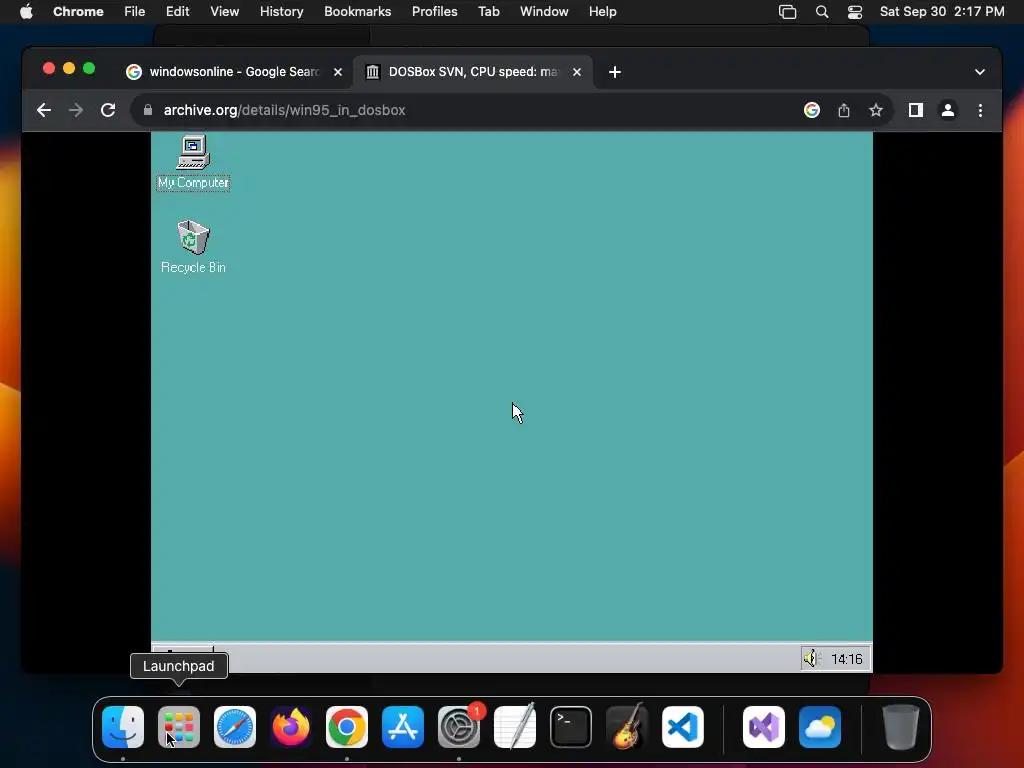Viewport: 1024px width, 768px height.
Task: Open a new Chrome tab
Action: click(615, 72)
